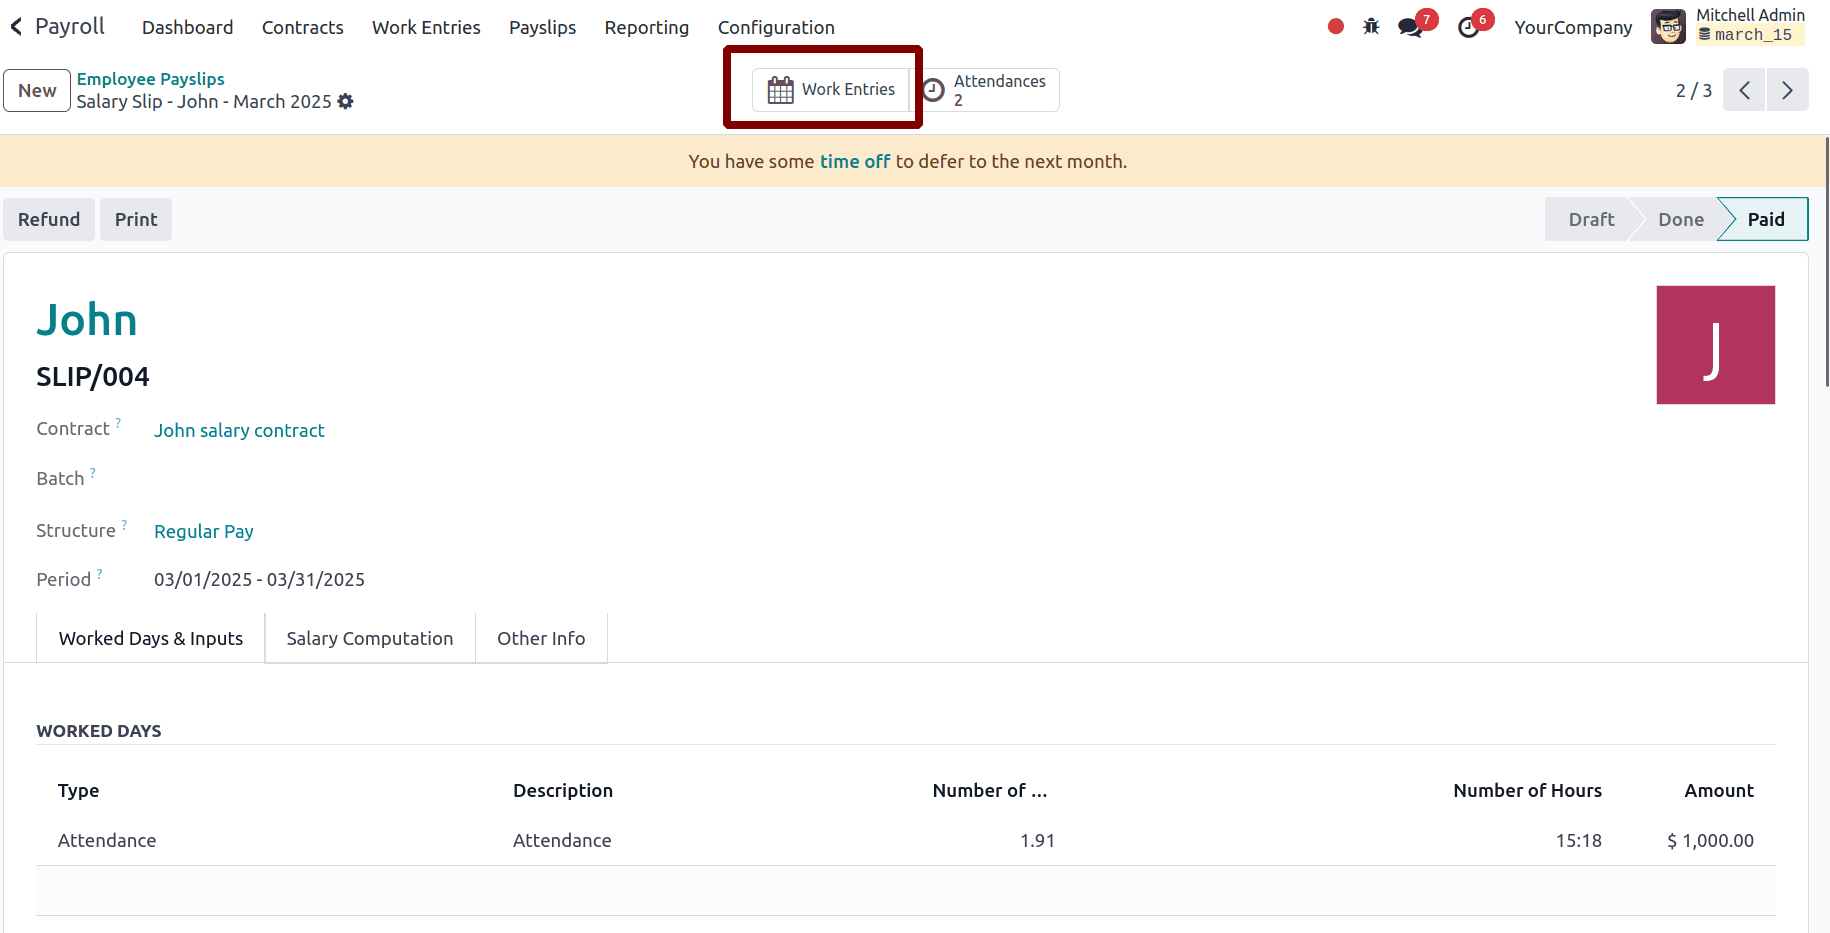Click the Paid status stage
The width and height of the screenshot is (1830, 933).
[x=1766, y=219]
